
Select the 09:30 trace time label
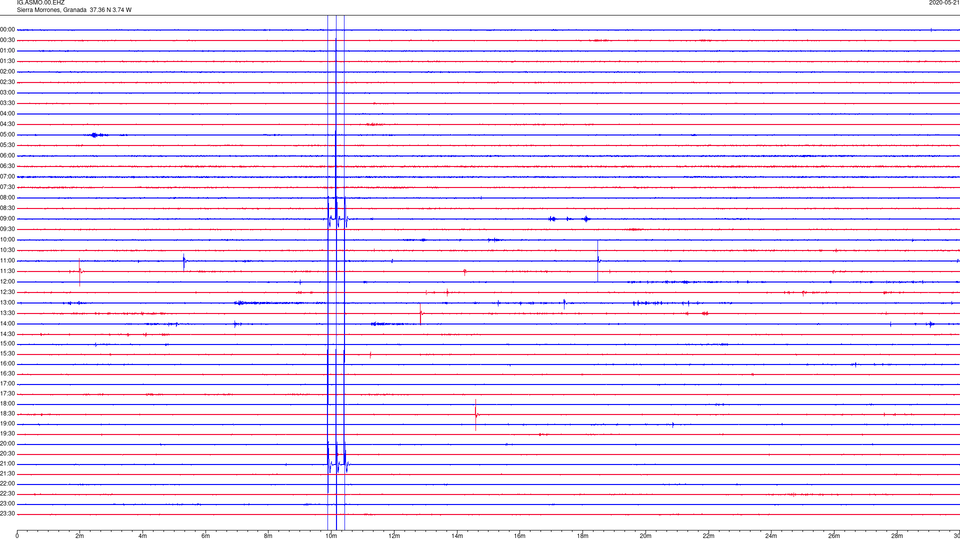[7, 229]
